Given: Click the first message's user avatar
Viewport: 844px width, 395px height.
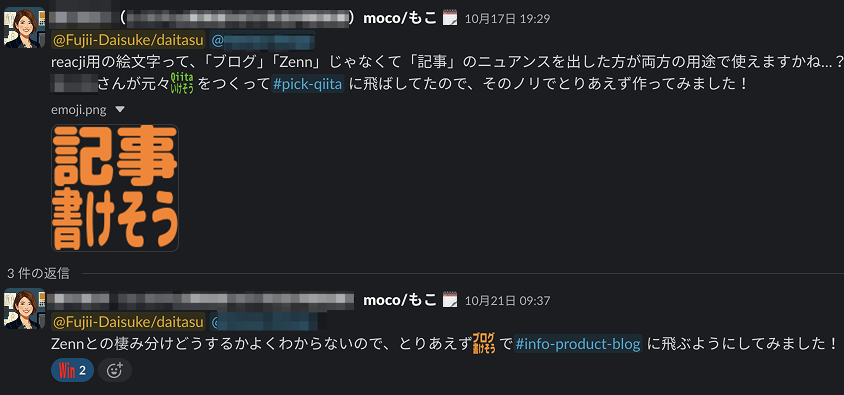Looking at the screenshot, I should [24, 27].
